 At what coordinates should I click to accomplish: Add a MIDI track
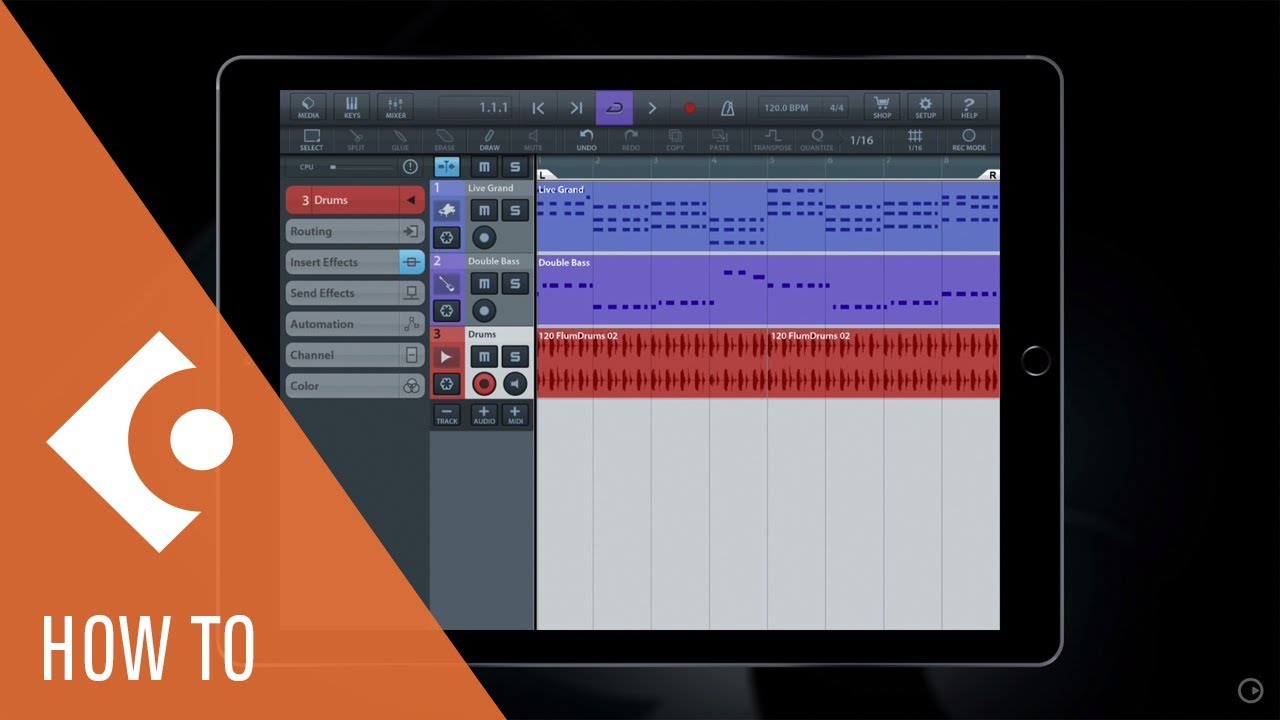pos(515,415)
